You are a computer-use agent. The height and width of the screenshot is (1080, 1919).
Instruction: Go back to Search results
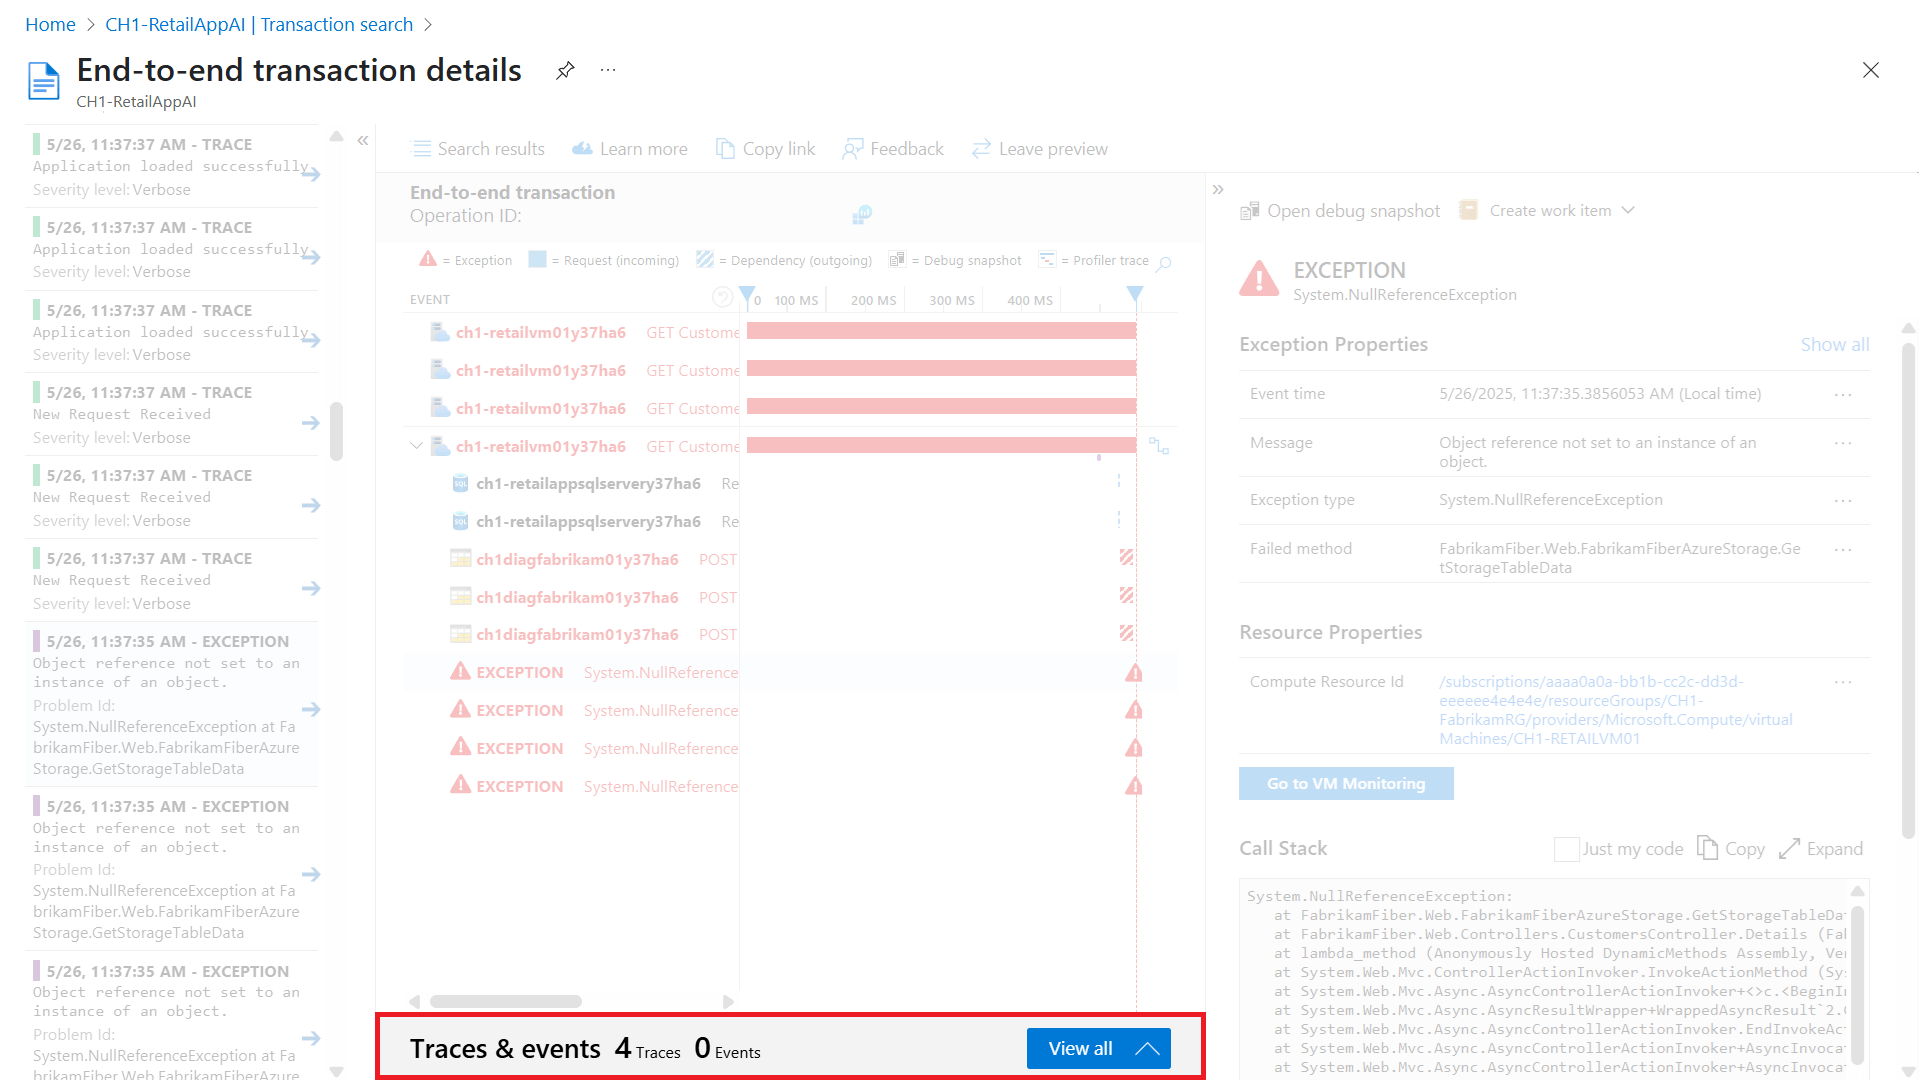pos(478,149)
